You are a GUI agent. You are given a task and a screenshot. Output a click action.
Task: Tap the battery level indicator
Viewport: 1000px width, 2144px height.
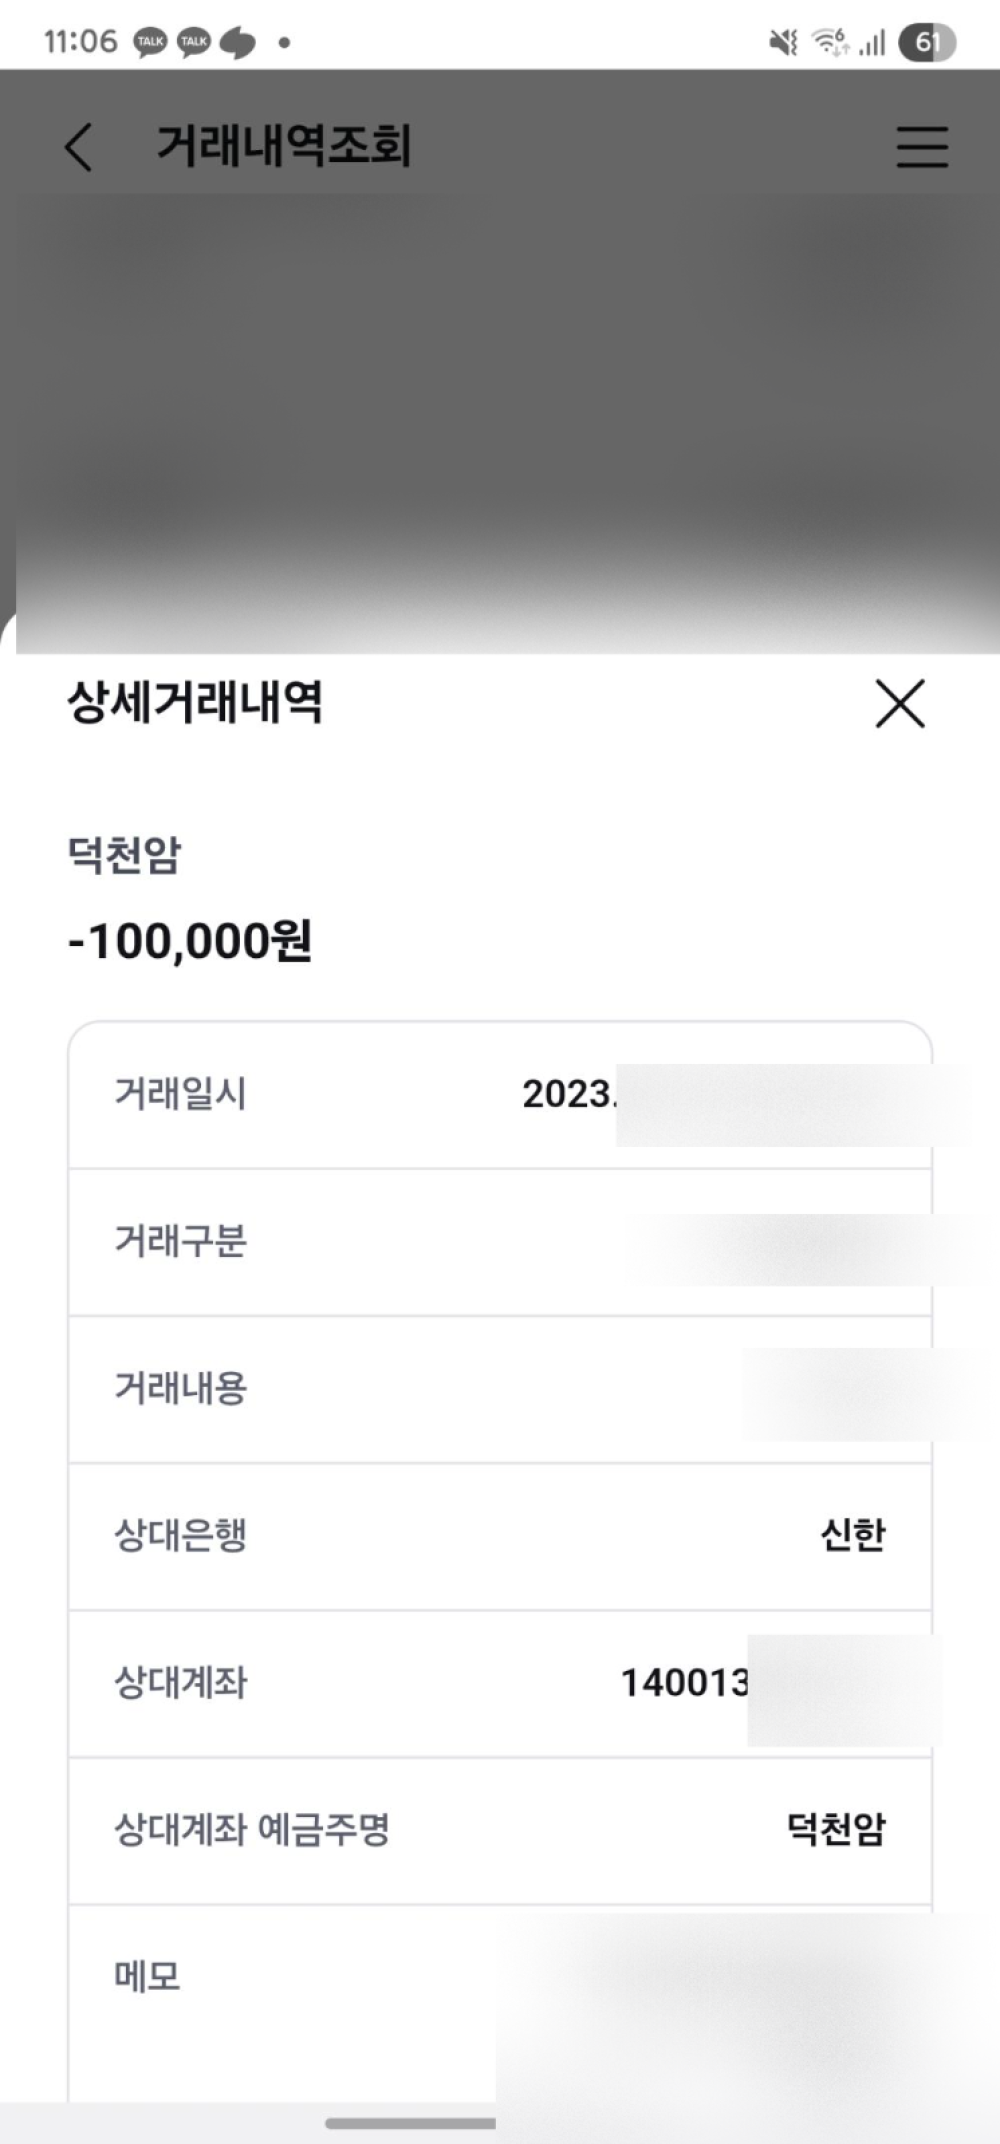click(x=927, y=42)
